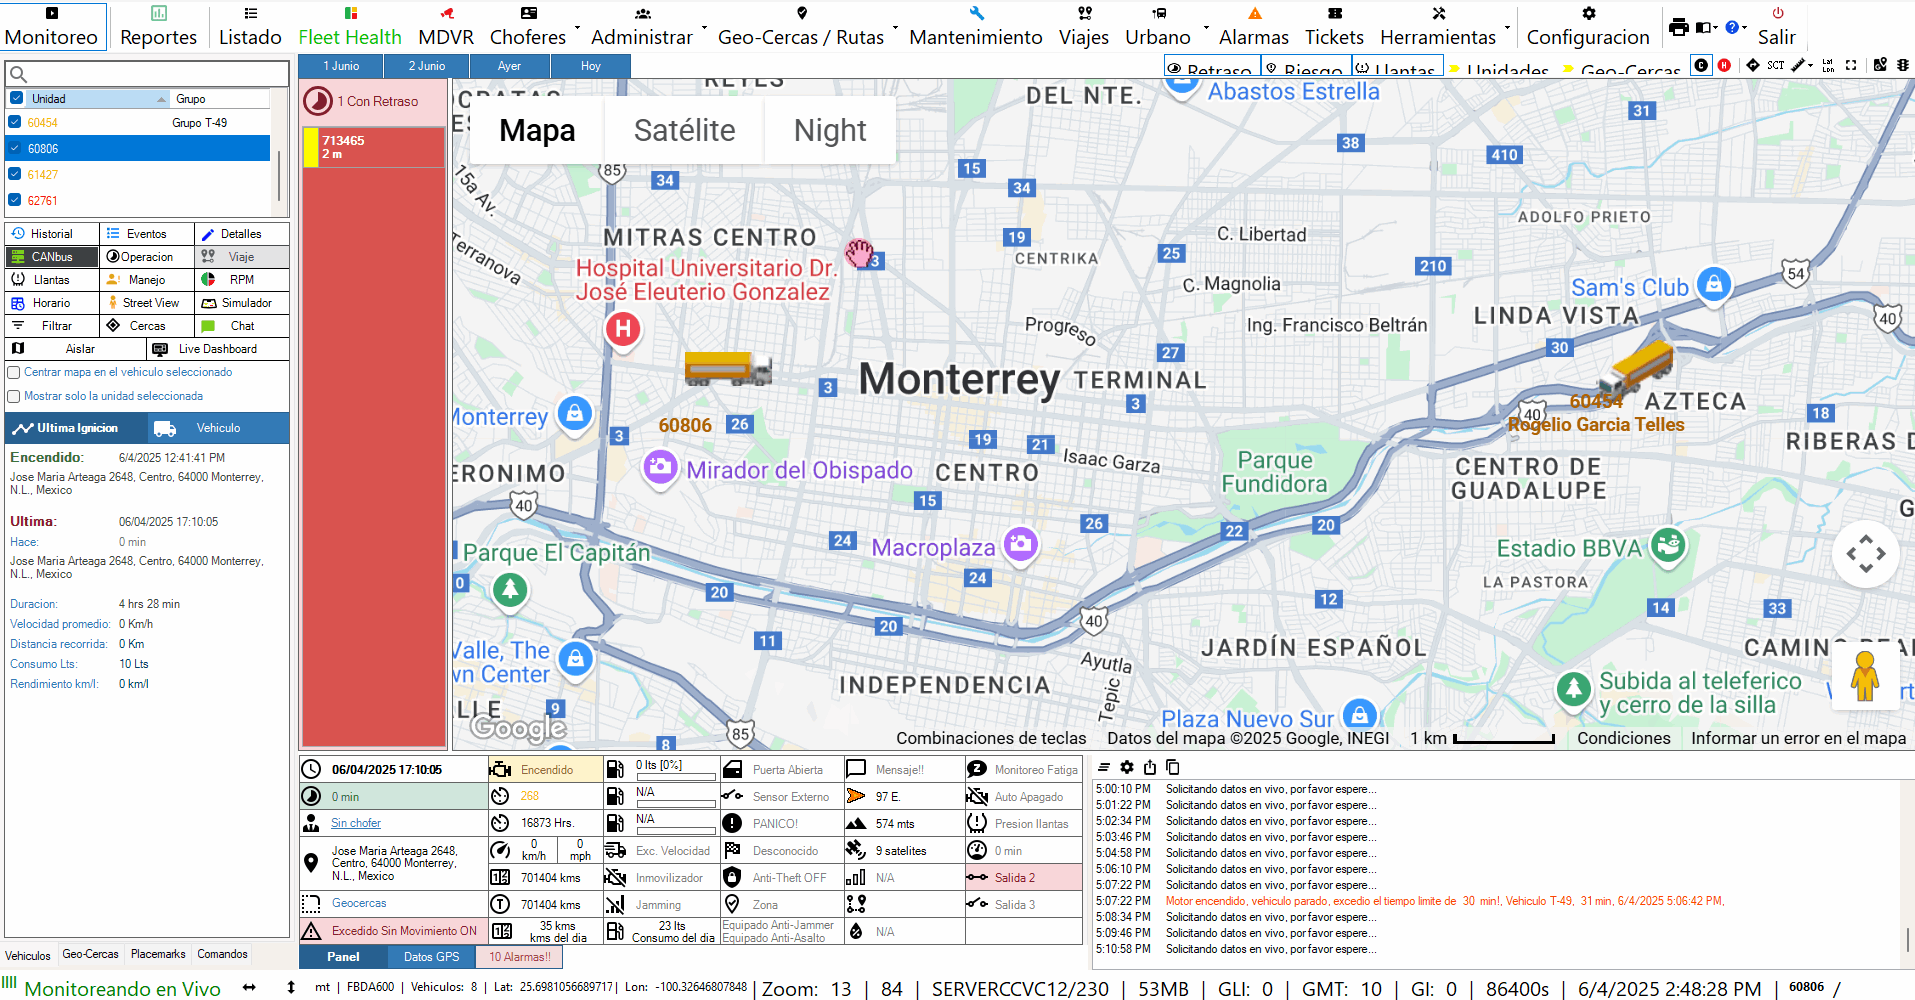Open the ruler measure tool dropdown
Screen dimensions: 1915x1000
[x=1802, y=65]
